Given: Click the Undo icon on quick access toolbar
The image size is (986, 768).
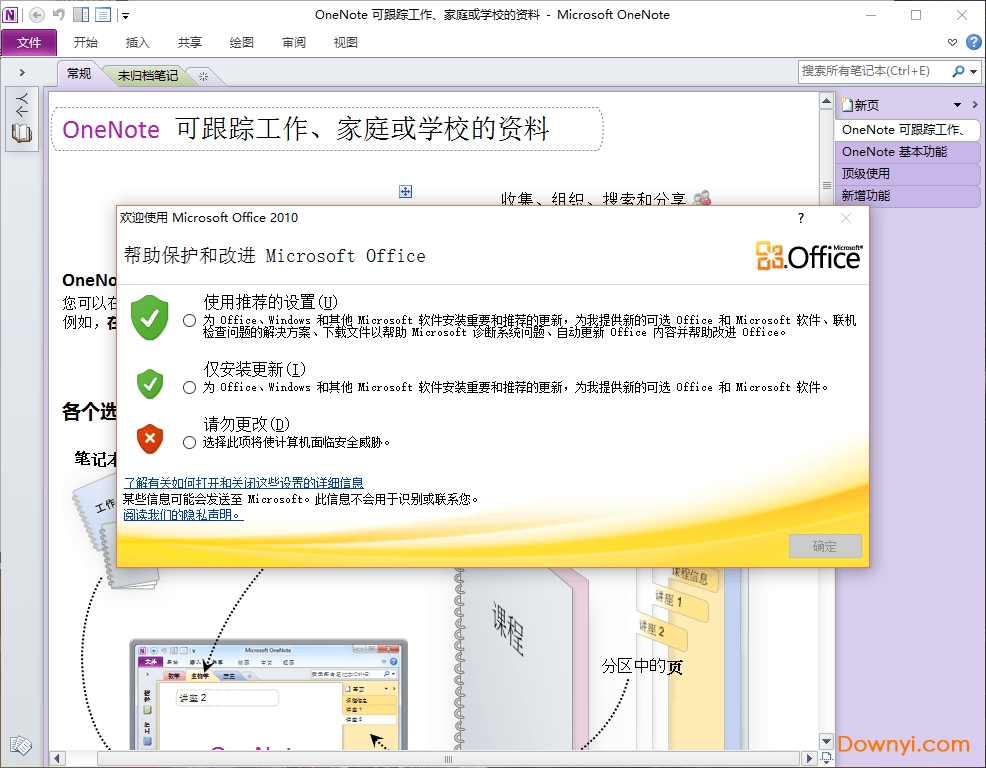Looking at the screenshot, I should (x=58, y=15).
